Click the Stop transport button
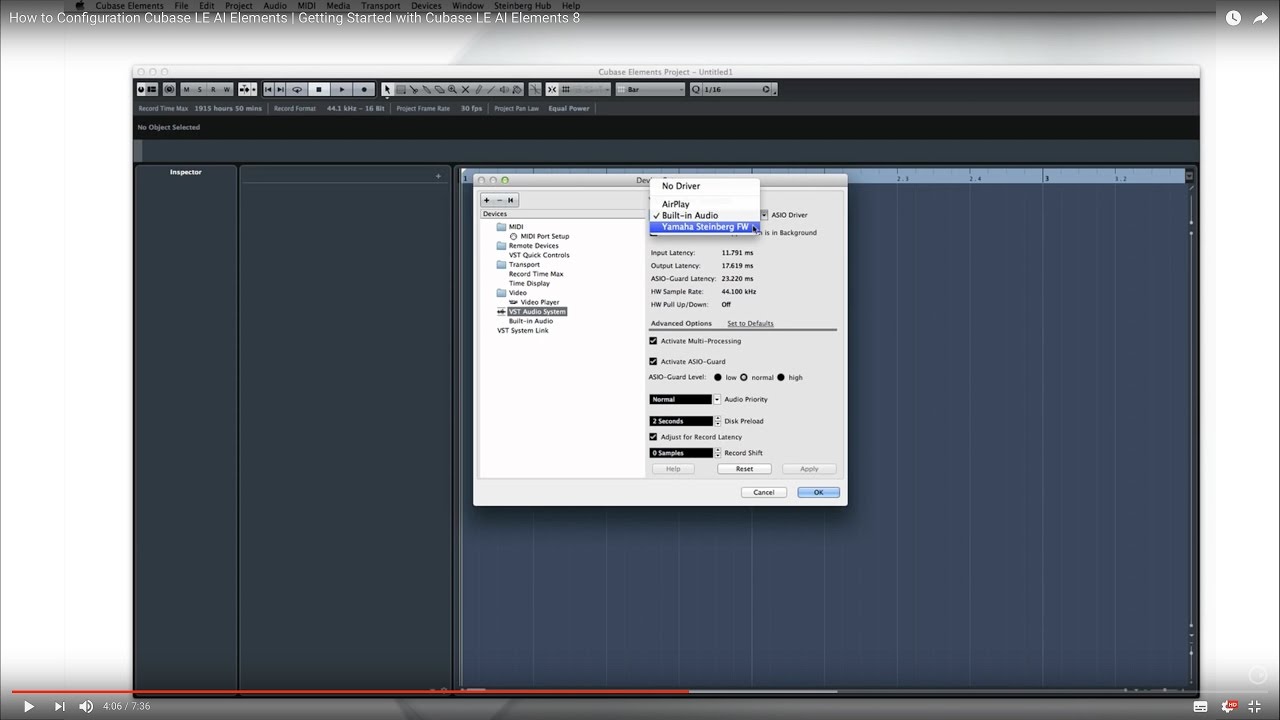The image size is (1280, 720). tap(319, 89)
